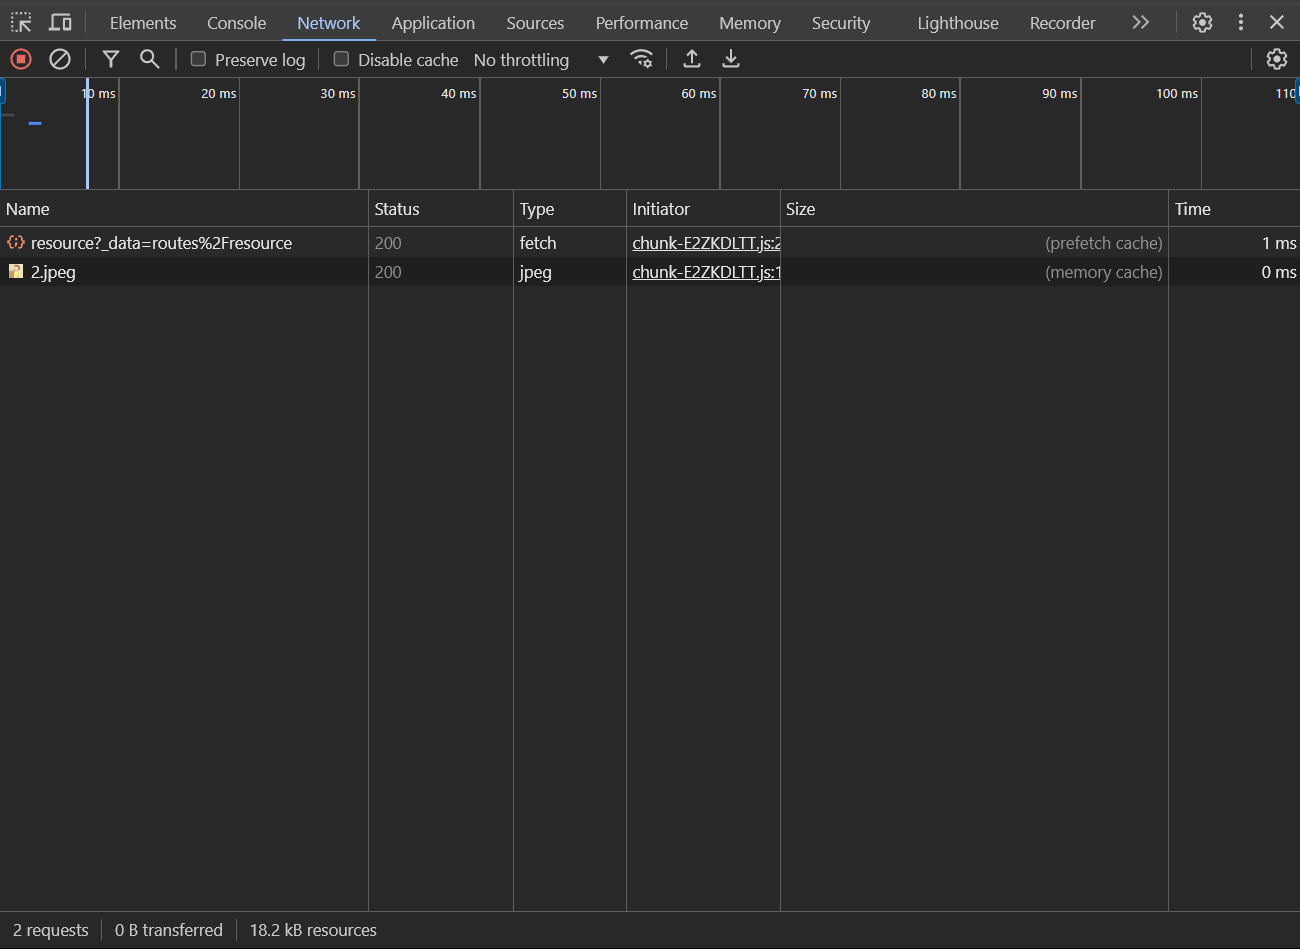Sort by the Status column header

click(x=441, y=209)
